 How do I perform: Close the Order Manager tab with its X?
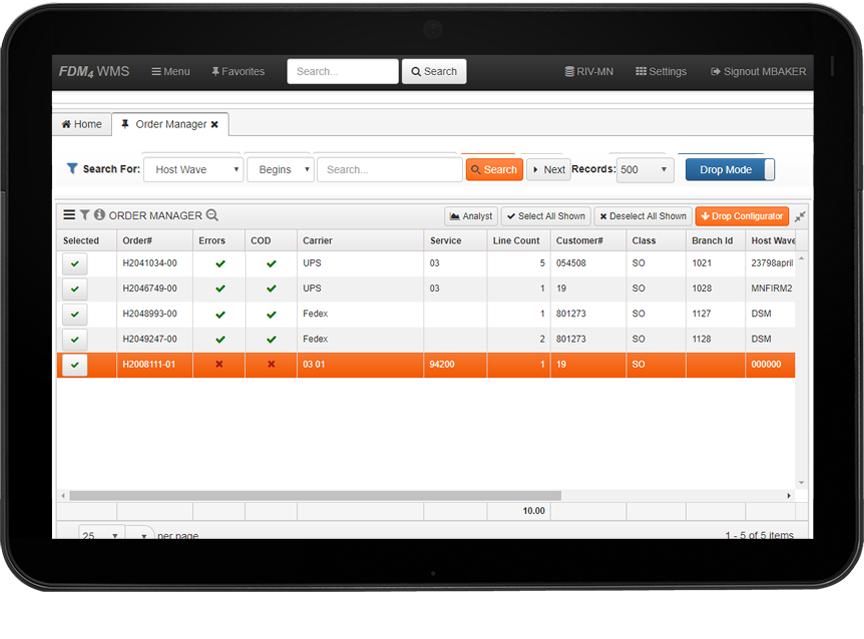(214, 125)
